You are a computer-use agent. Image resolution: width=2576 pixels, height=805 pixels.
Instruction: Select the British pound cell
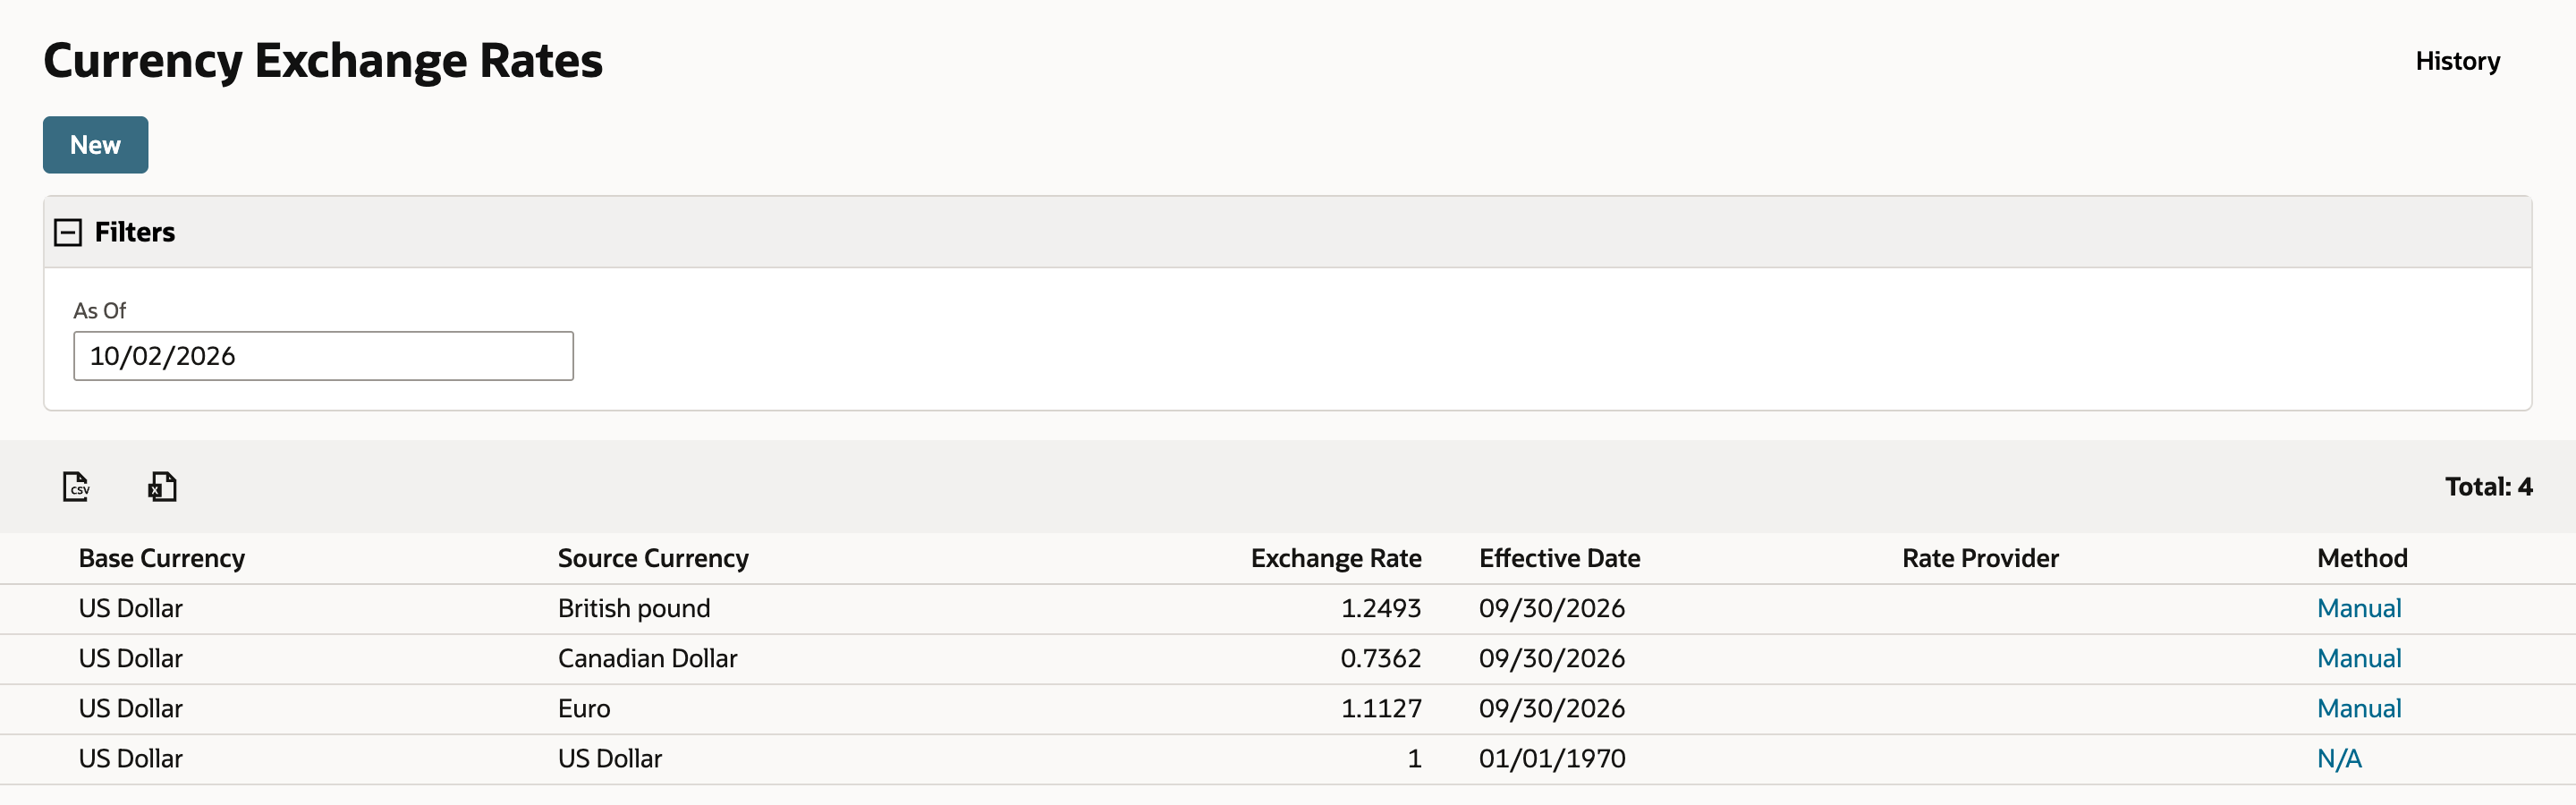pos(634,608)
